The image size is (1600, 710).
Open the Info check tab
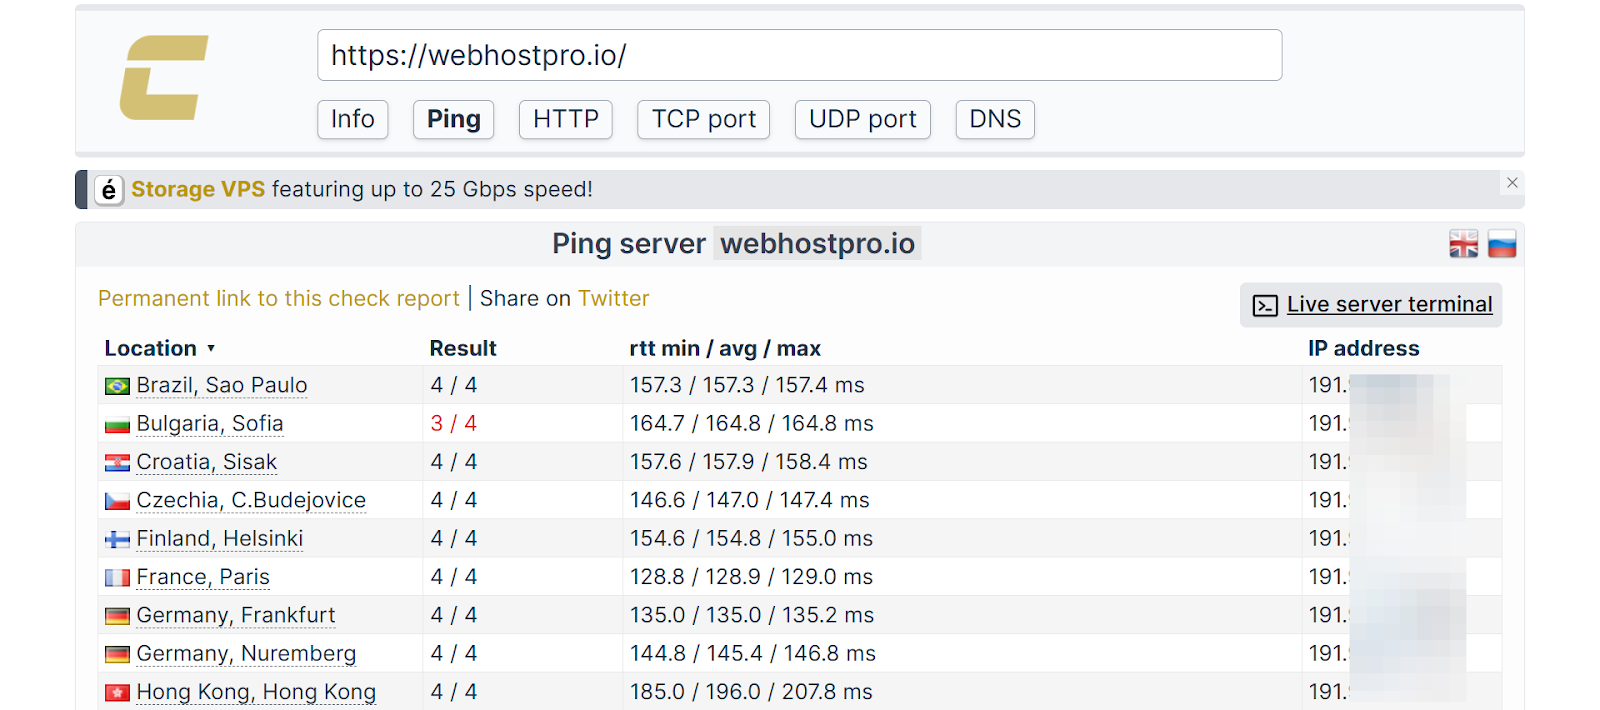(353, 119)
